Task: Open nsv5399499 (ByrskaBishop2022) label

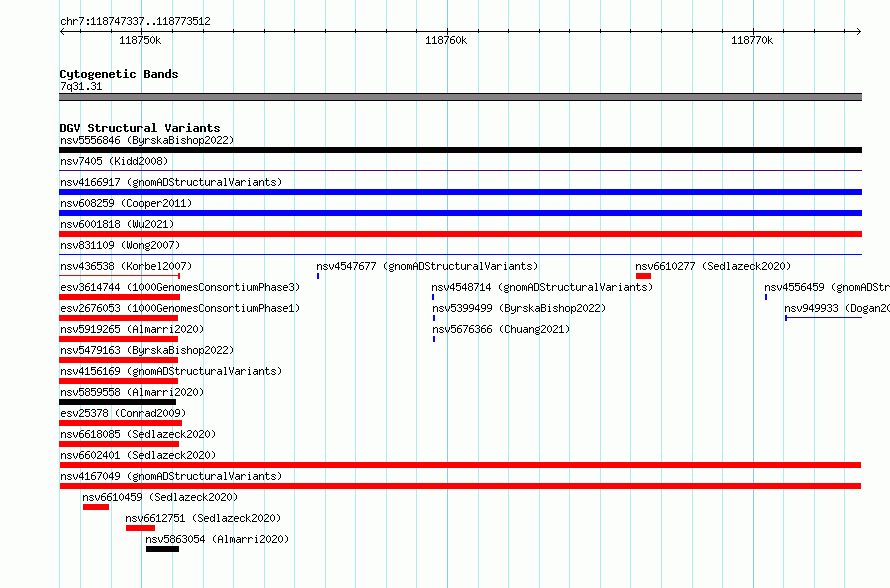Action: pyautogui.click(x=519, y=308)
